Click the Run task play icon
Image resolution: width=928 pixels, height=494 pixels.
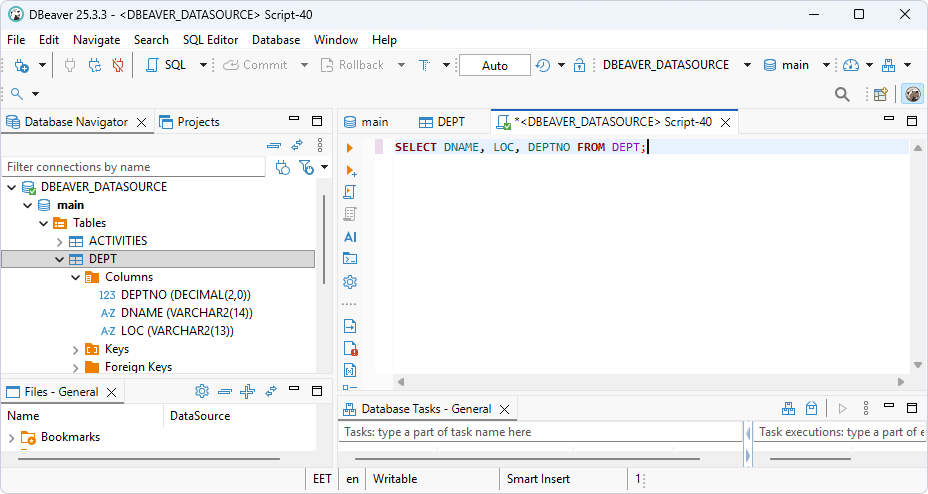[842, 408]
